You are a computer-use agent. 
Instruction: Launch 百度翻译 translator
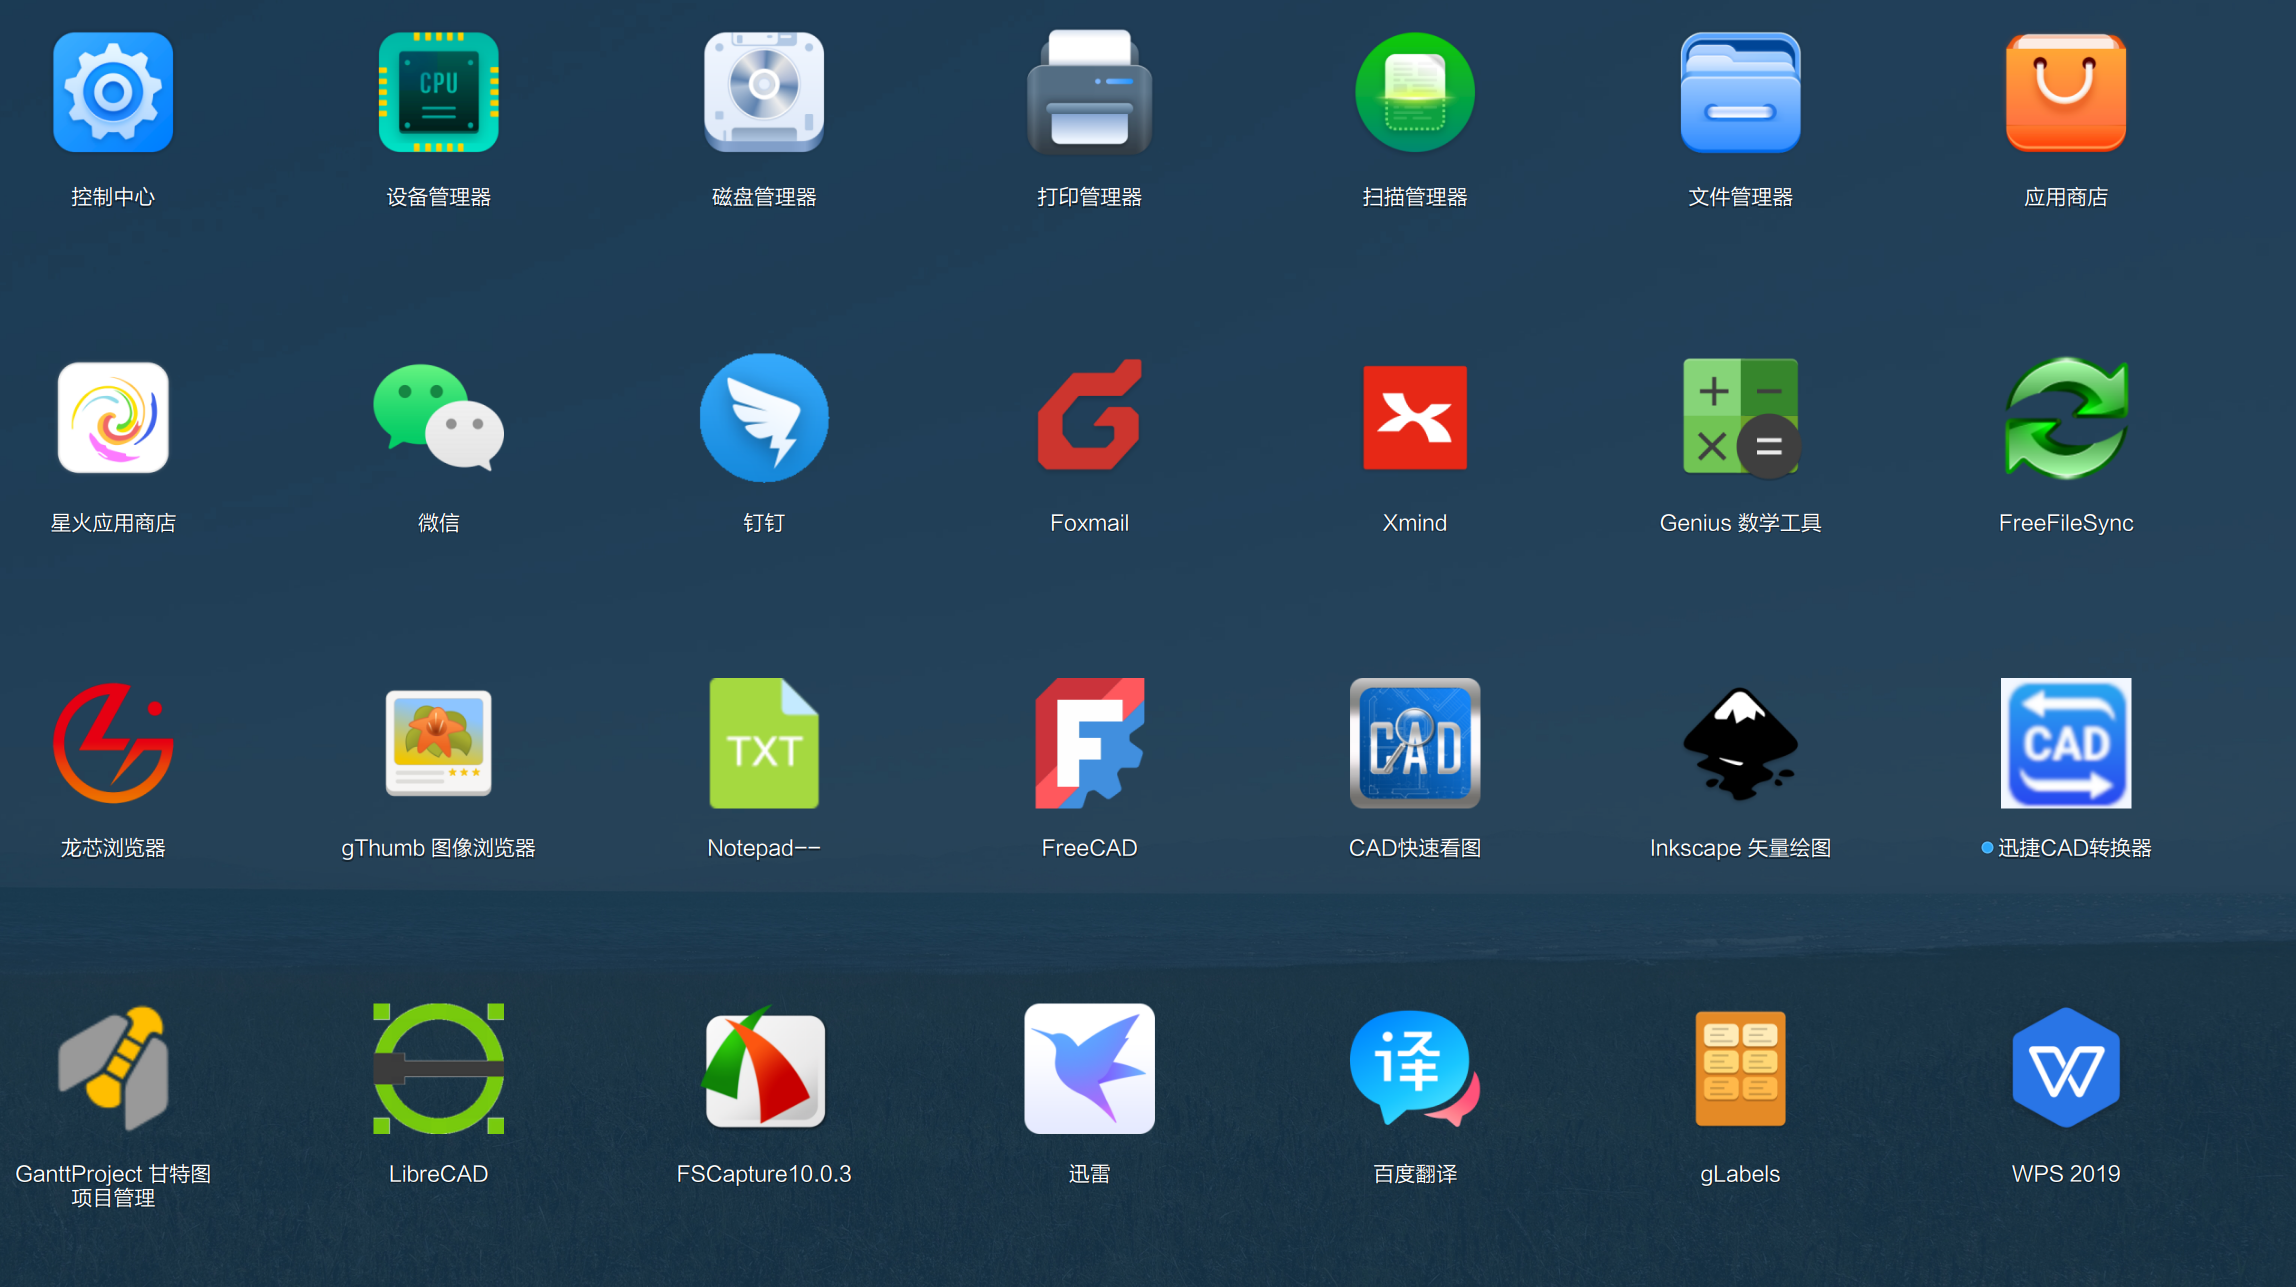click(x=1415, y=1068)
